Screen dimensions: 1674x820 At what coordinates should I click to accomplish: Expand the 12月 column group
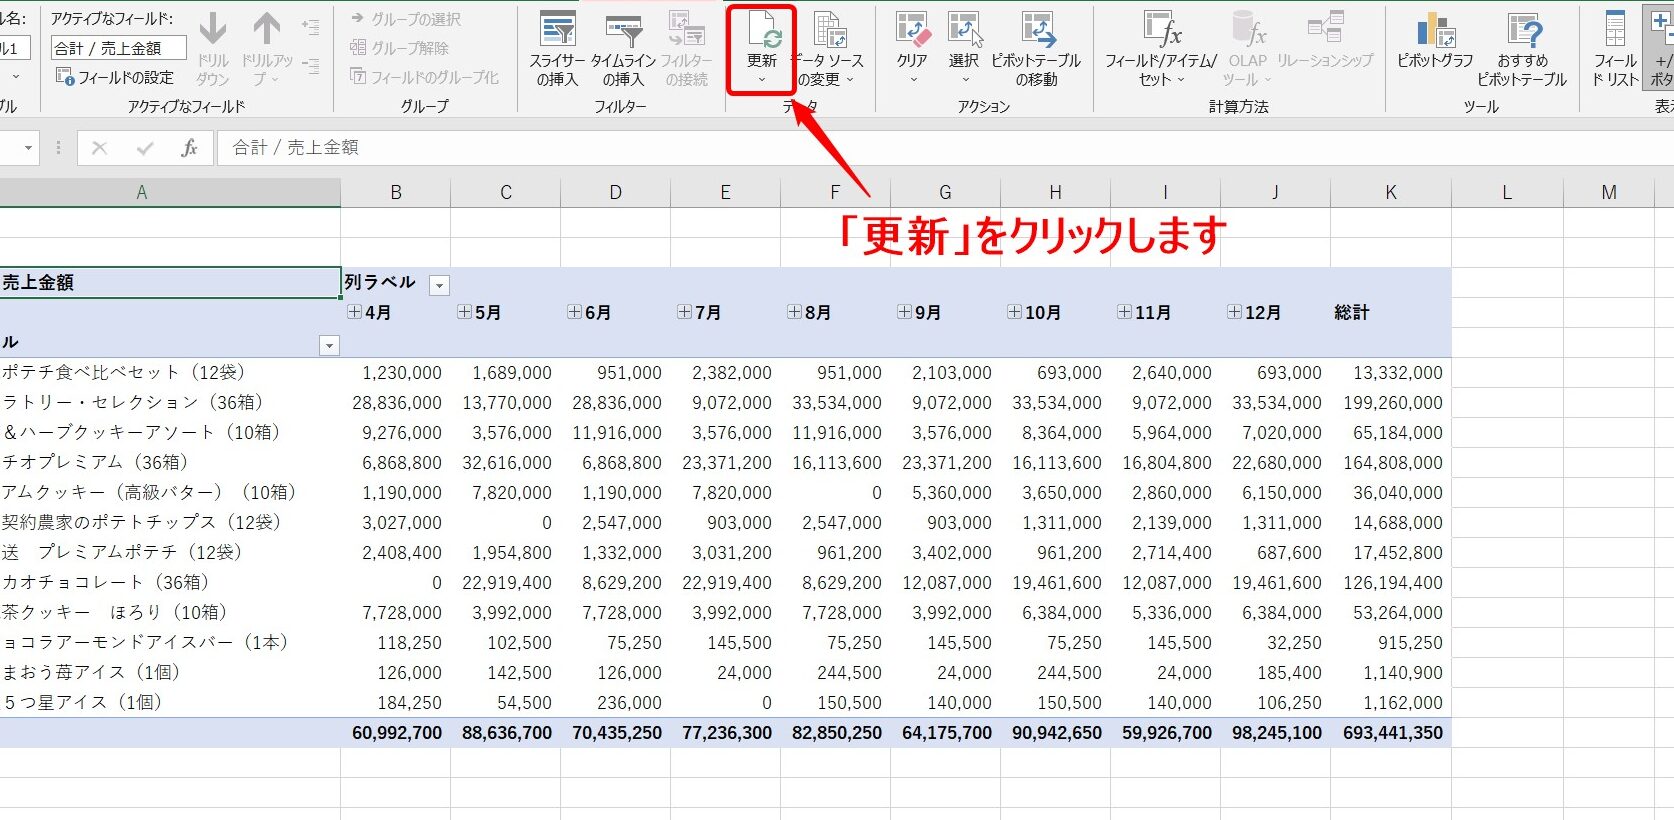(1234, 312)
